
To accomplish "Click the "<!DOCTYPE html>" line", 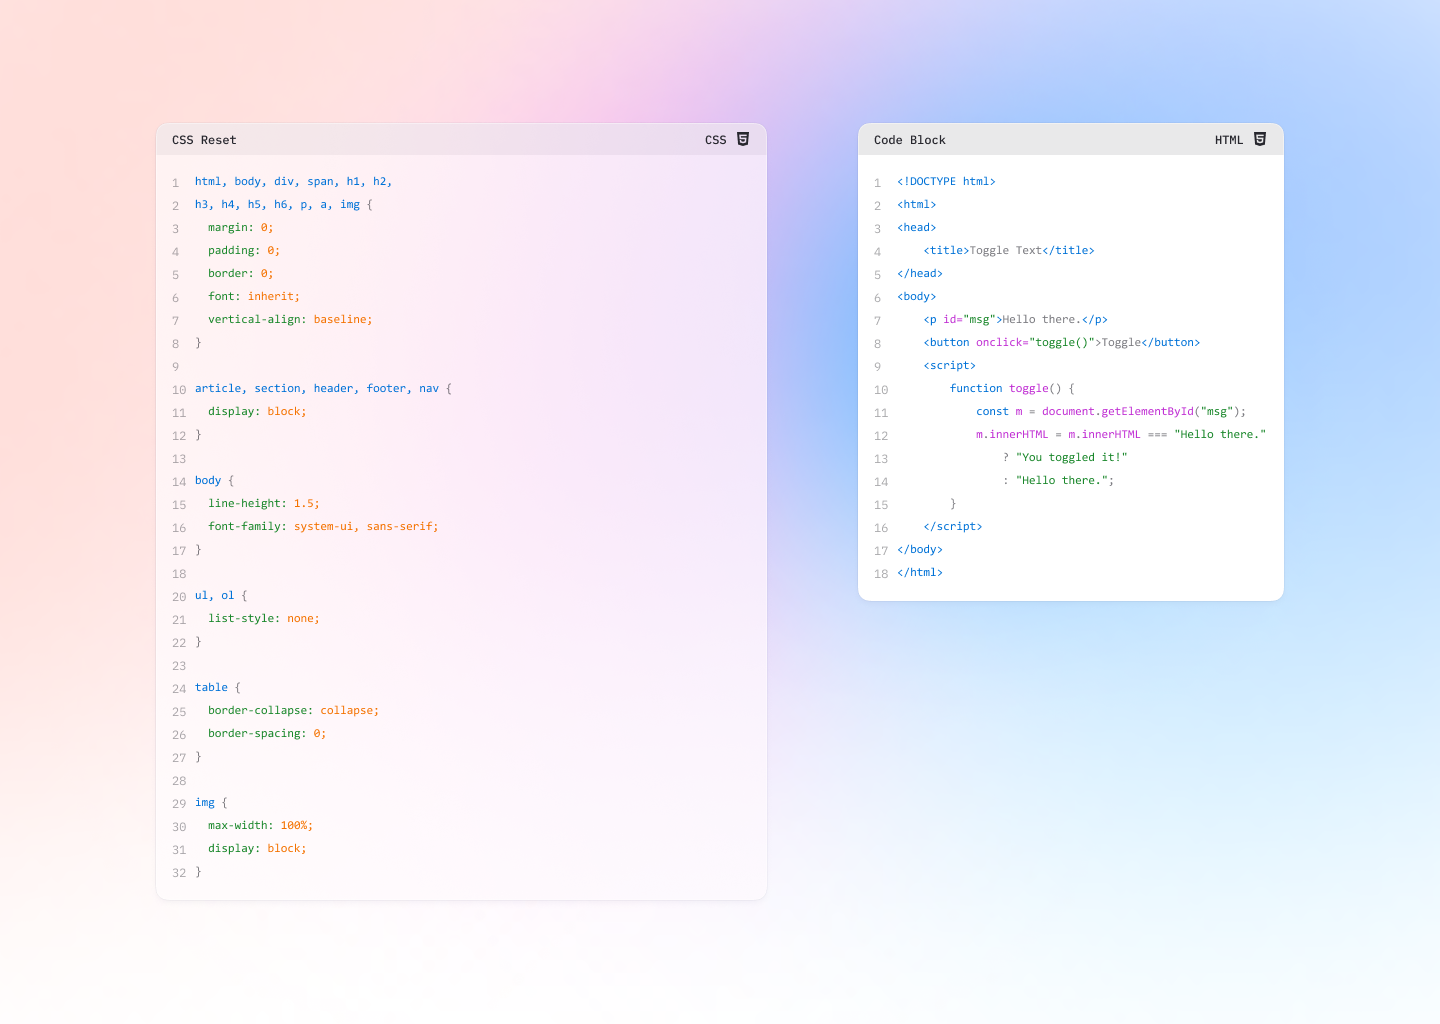I will tap(946, 182).
